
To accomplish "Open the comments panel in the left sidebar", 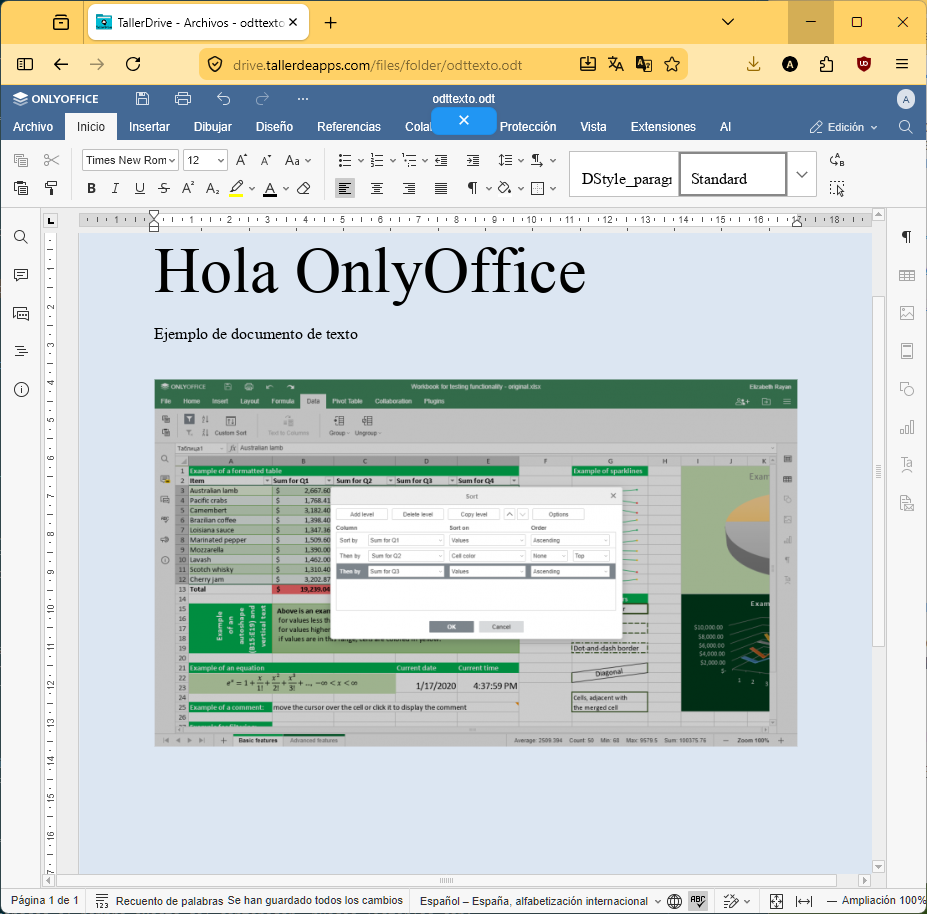I will (20, 276).
